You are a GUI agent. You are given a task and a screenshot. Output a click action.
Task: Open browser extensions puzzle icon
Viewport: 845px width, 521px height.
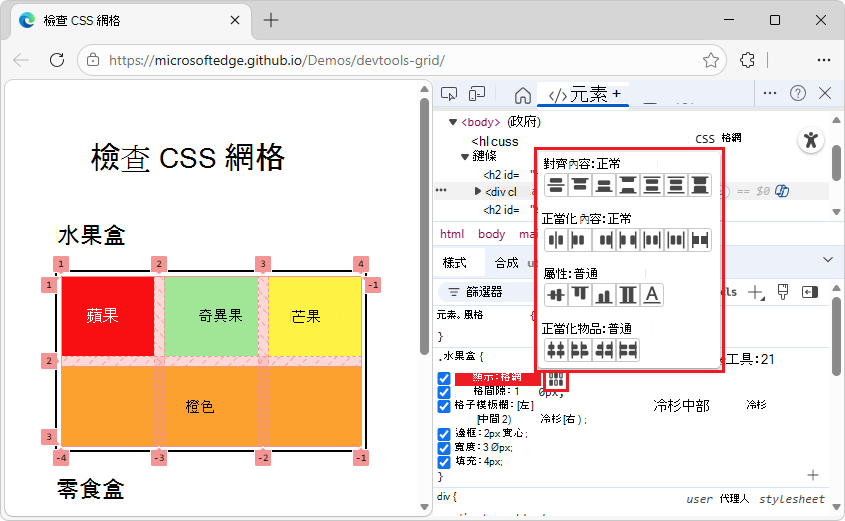click(x=747, y=60)
